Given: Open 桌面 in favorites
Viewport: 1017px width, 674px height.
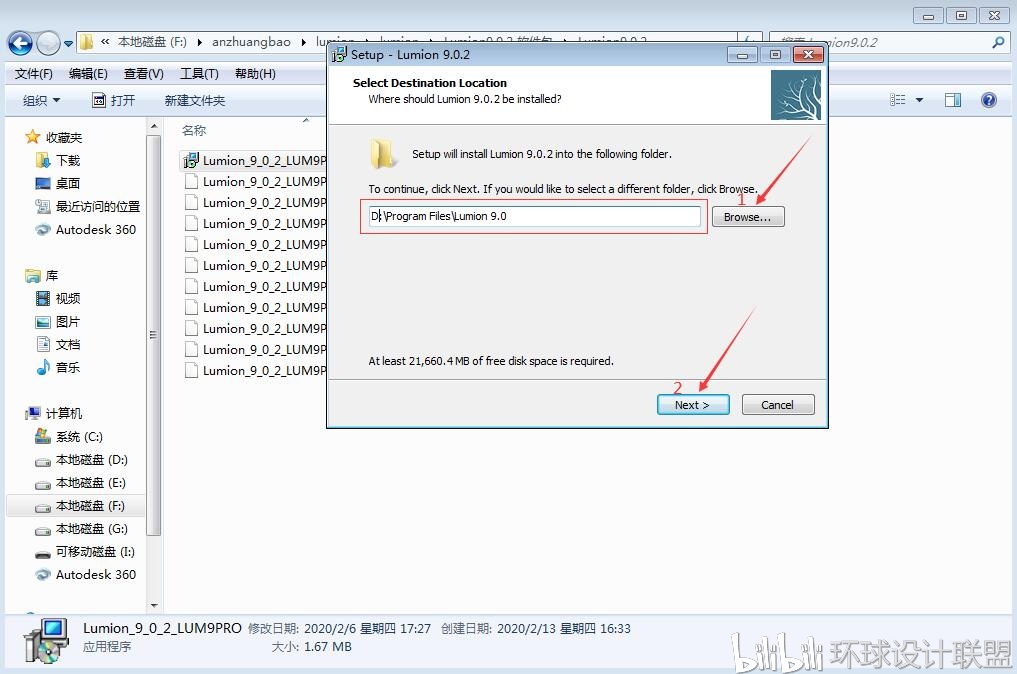Looking at the screenshot, I should pyautogui.click(x=67, y=184).
